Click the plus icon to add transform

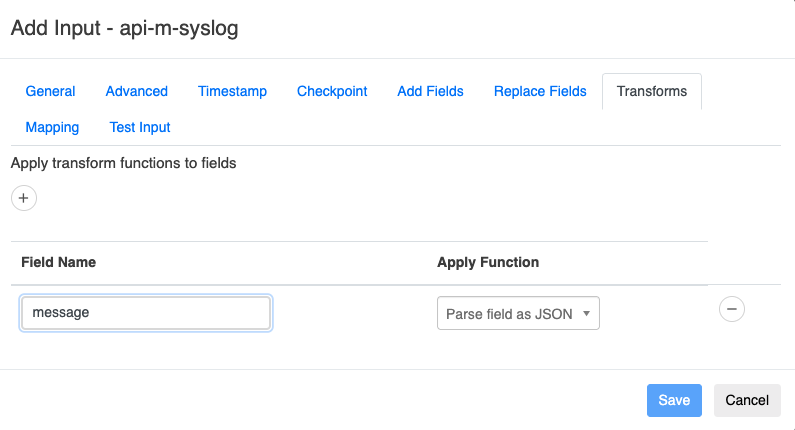pos(24,198)
